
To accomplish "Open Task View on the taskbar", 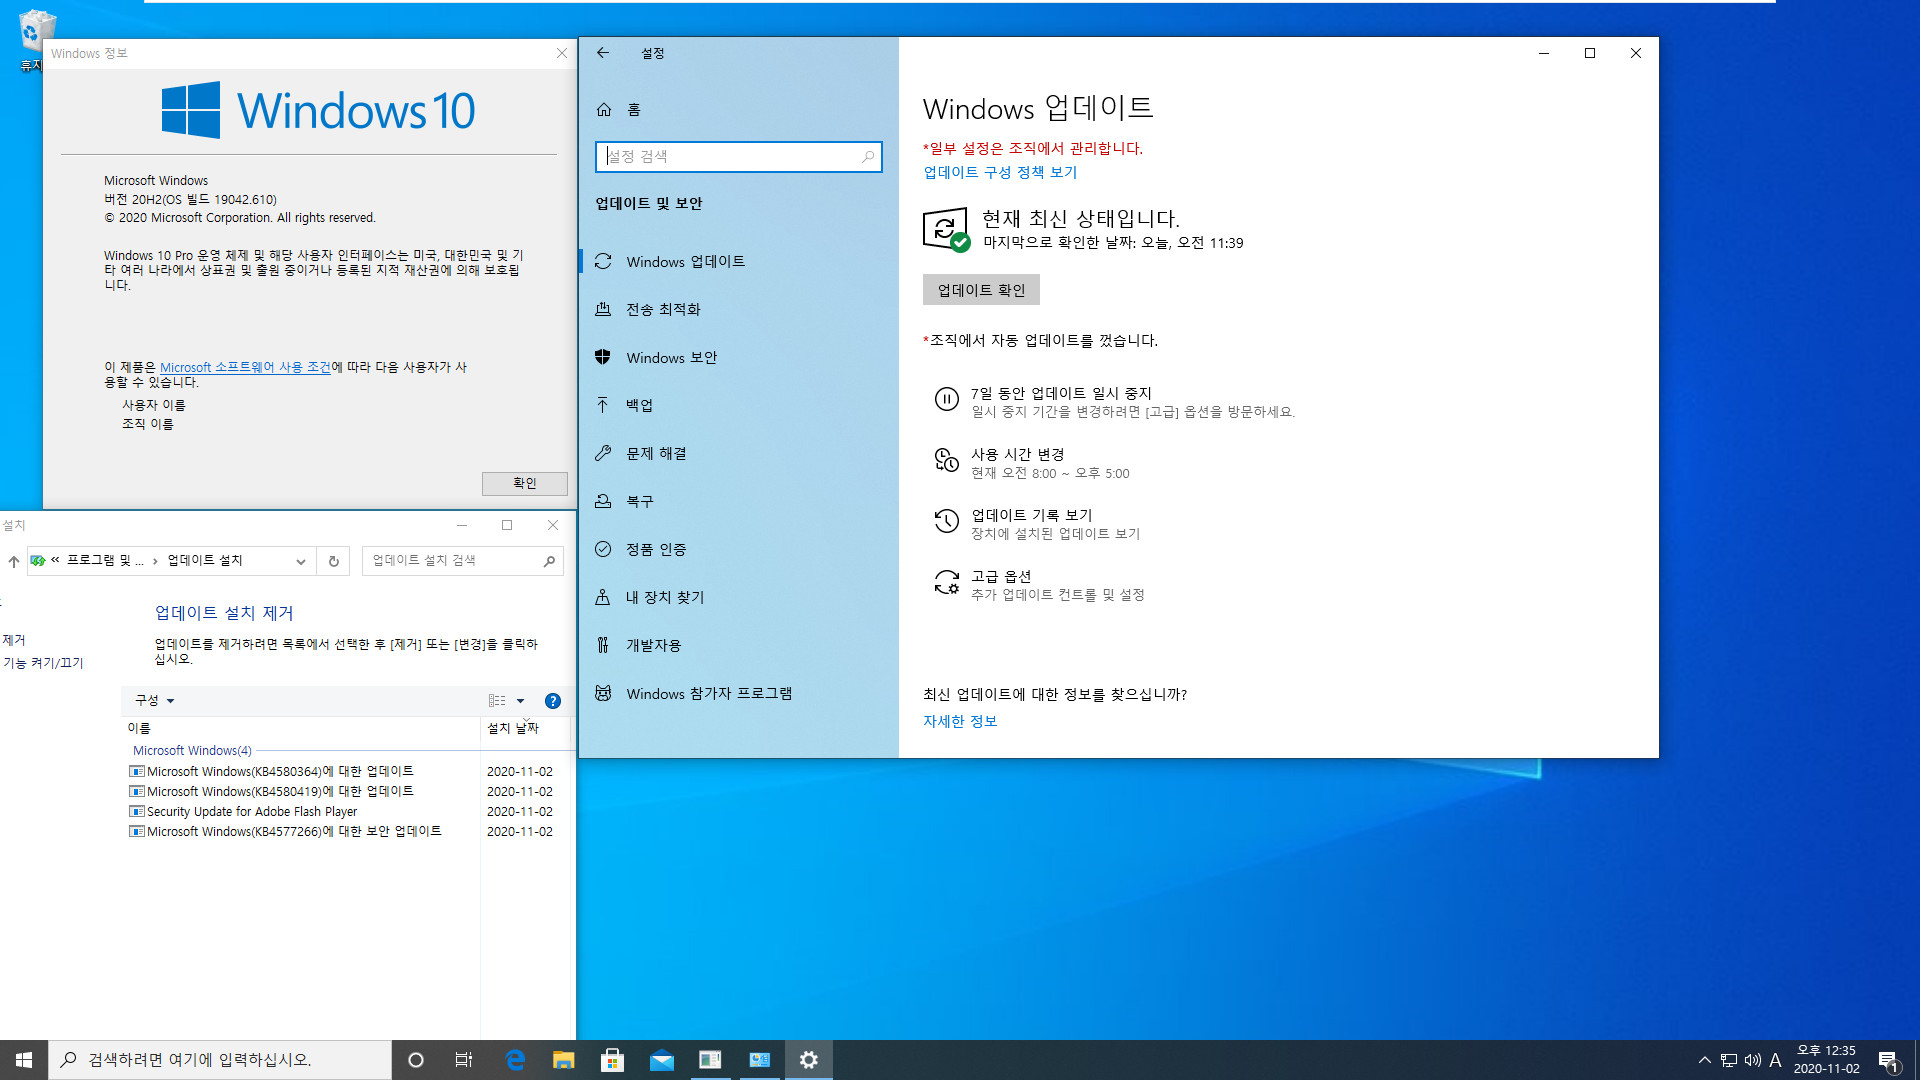I will point(464,1060).
